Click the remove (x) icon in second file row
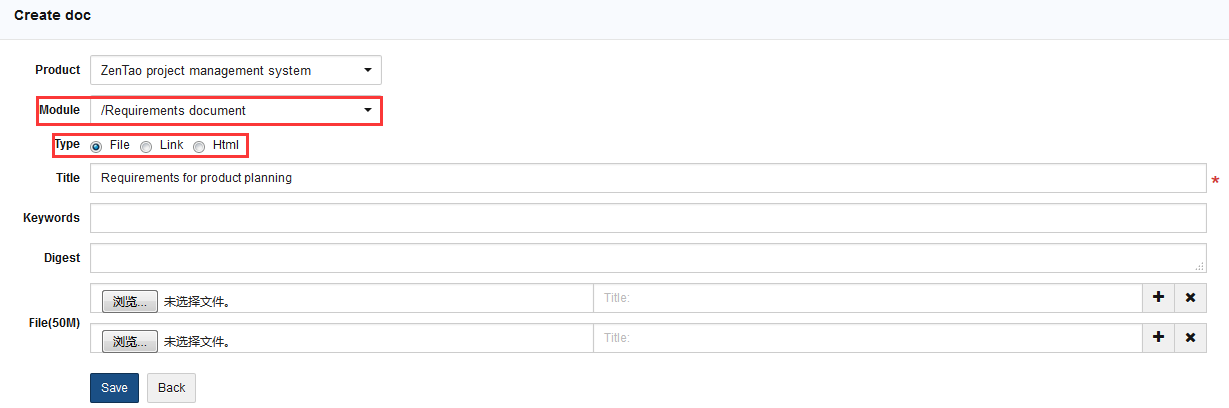 click(x=1190, y=337)
